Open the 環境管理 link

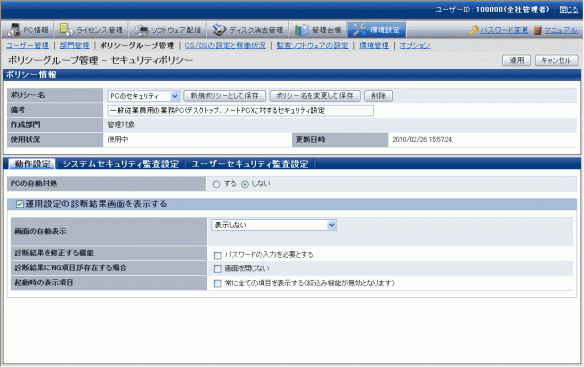tap(374, 45)
